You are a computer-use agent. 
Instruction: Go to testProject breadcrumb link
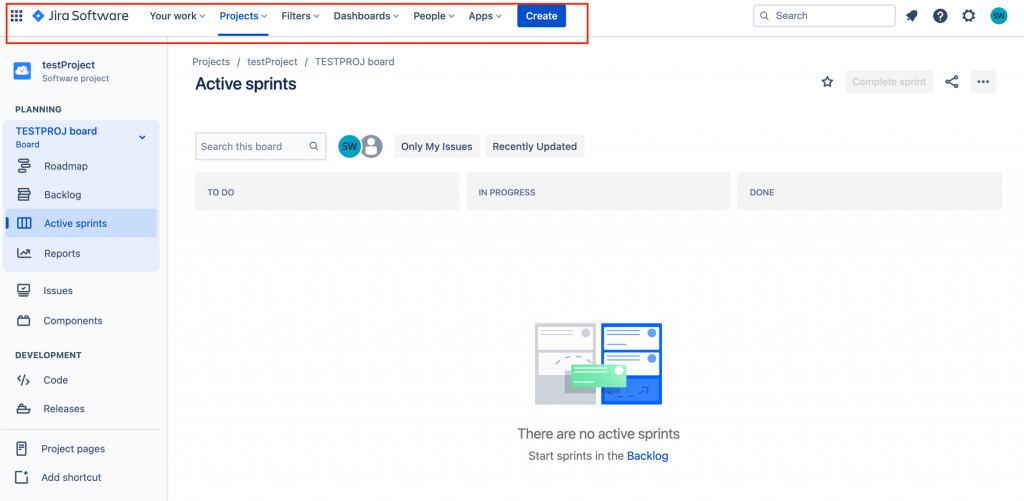click(x=272, y=61)
